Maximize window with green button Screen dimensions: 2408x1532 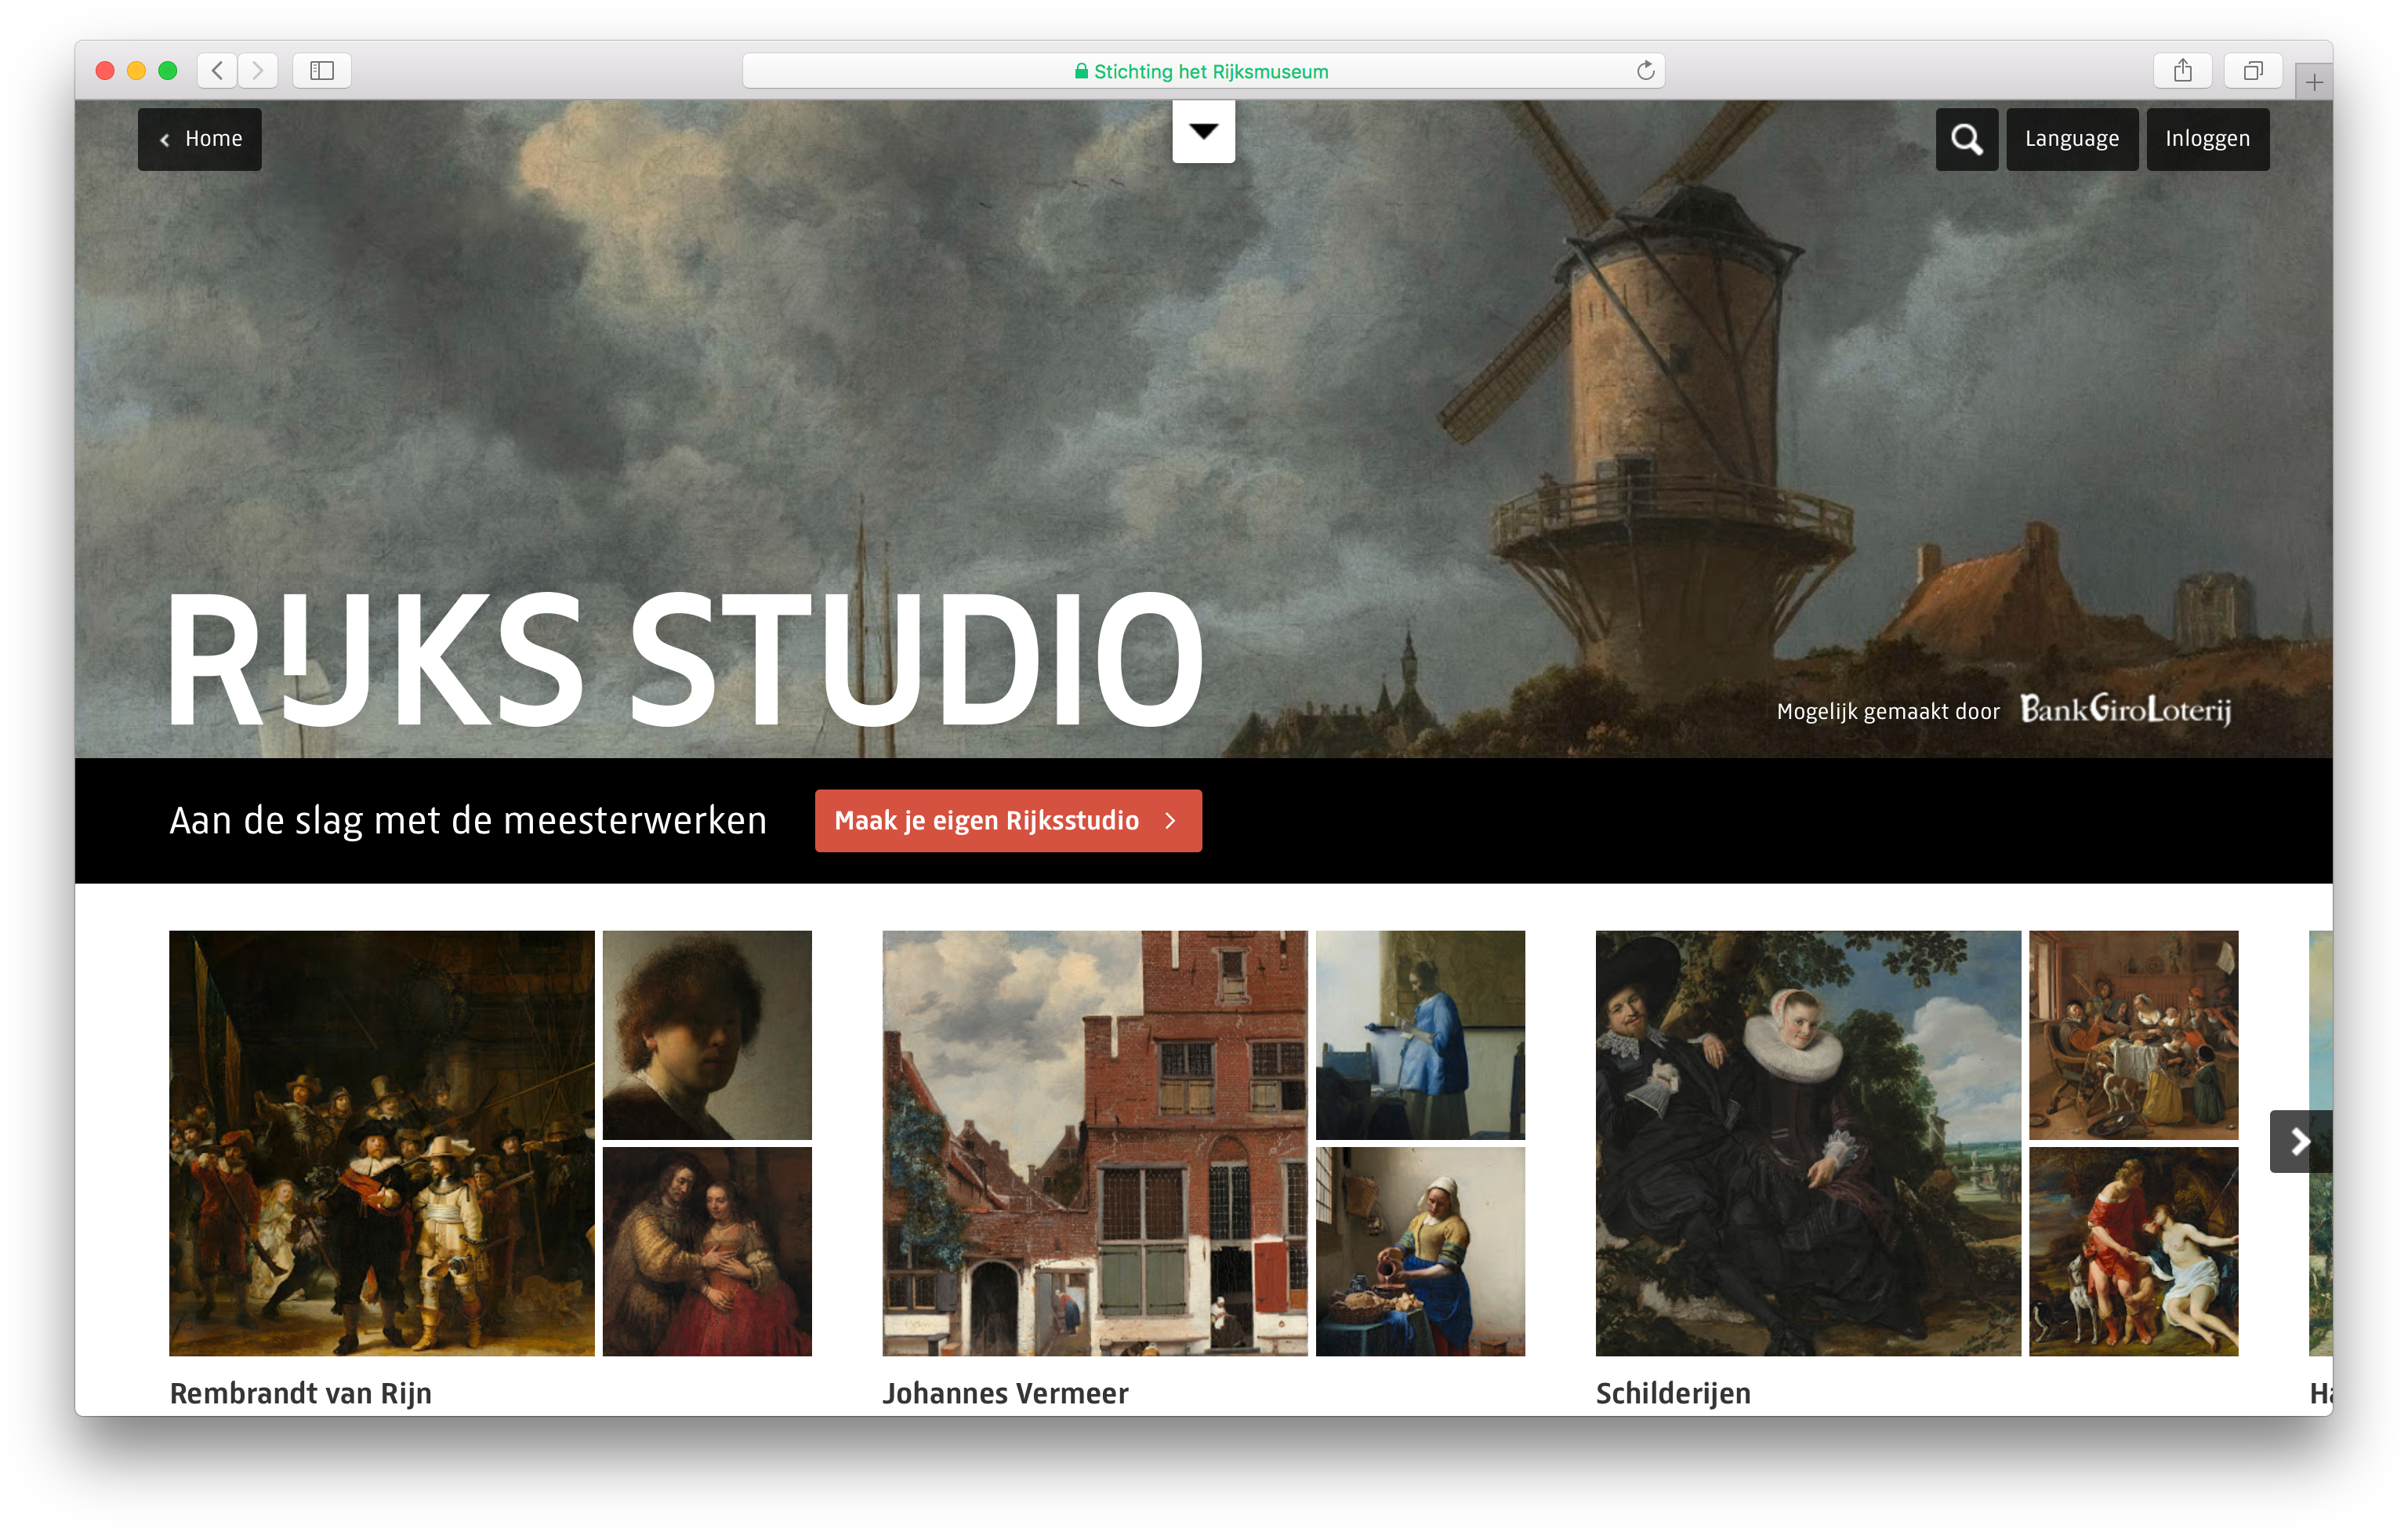pyautogui.click(x=168, y=71)
